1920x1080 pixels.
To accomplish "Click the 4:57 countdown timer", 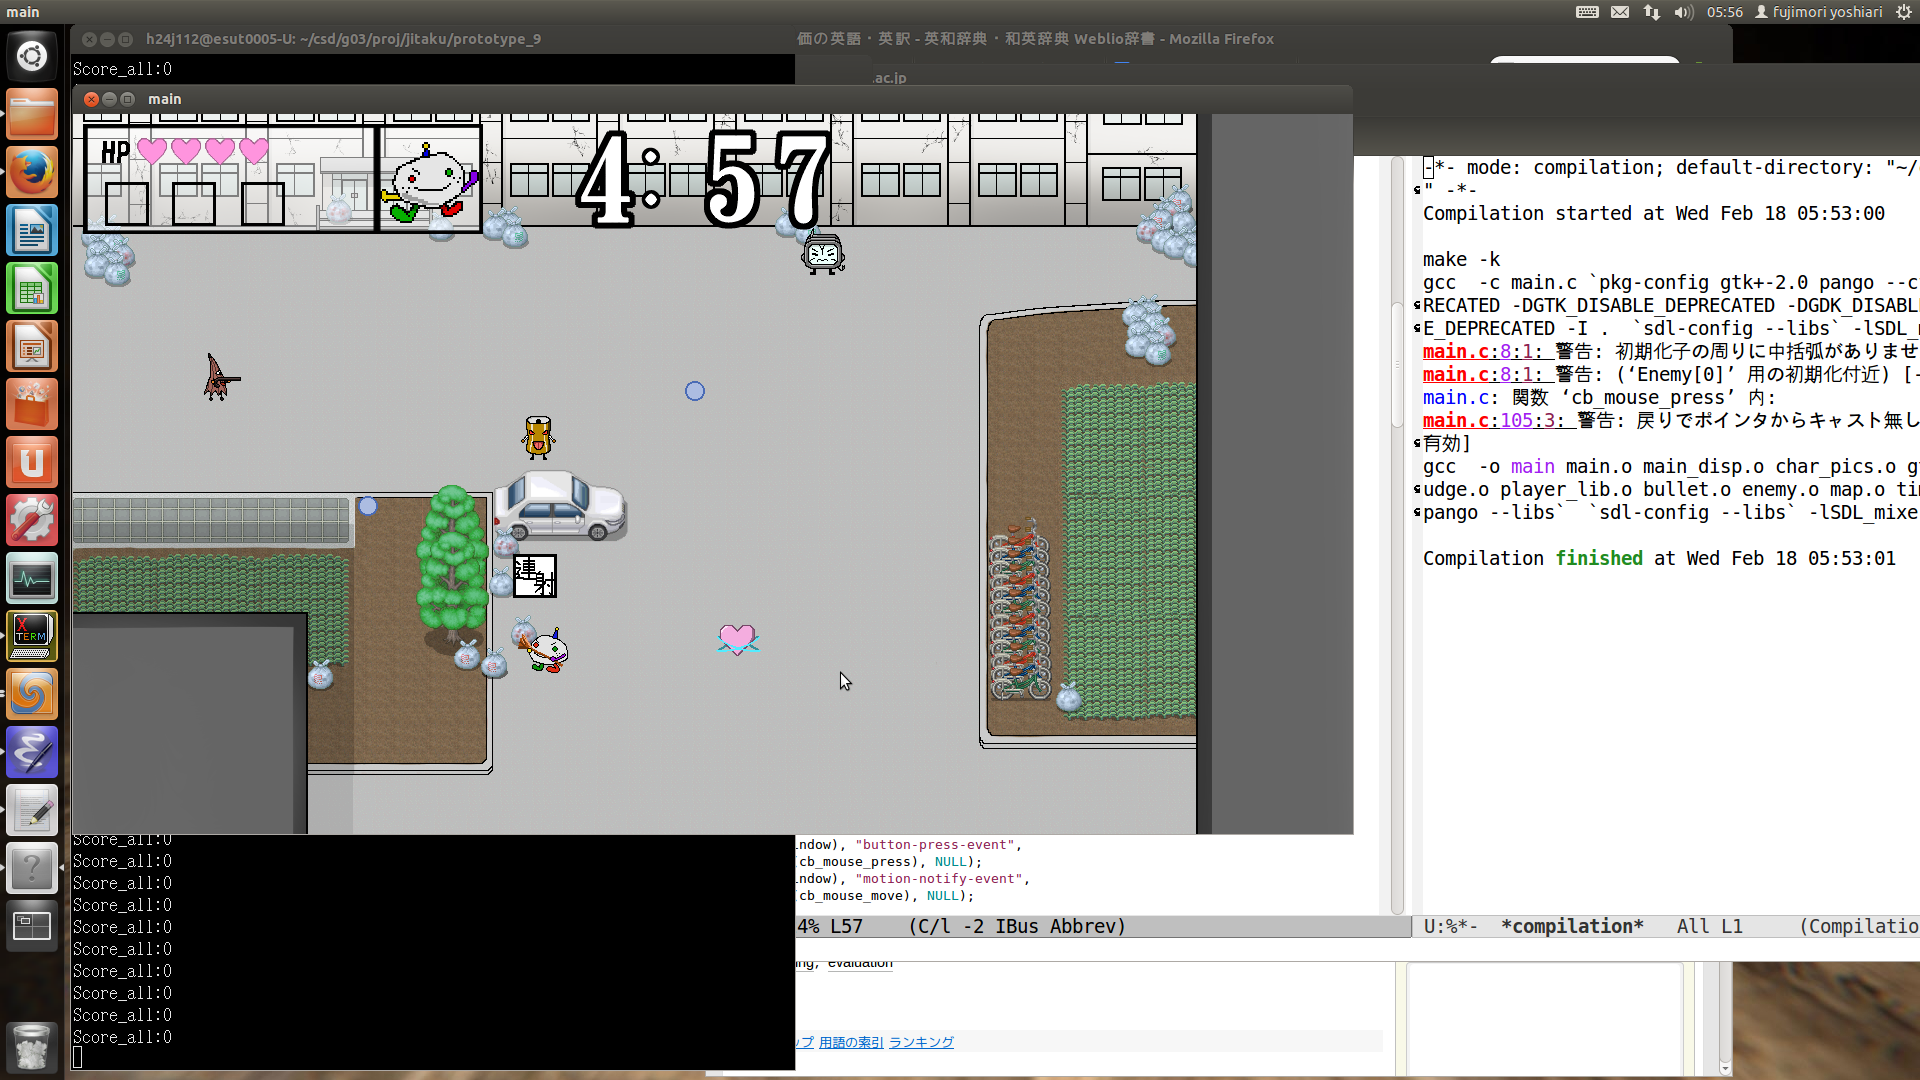I will coord(703,180).
